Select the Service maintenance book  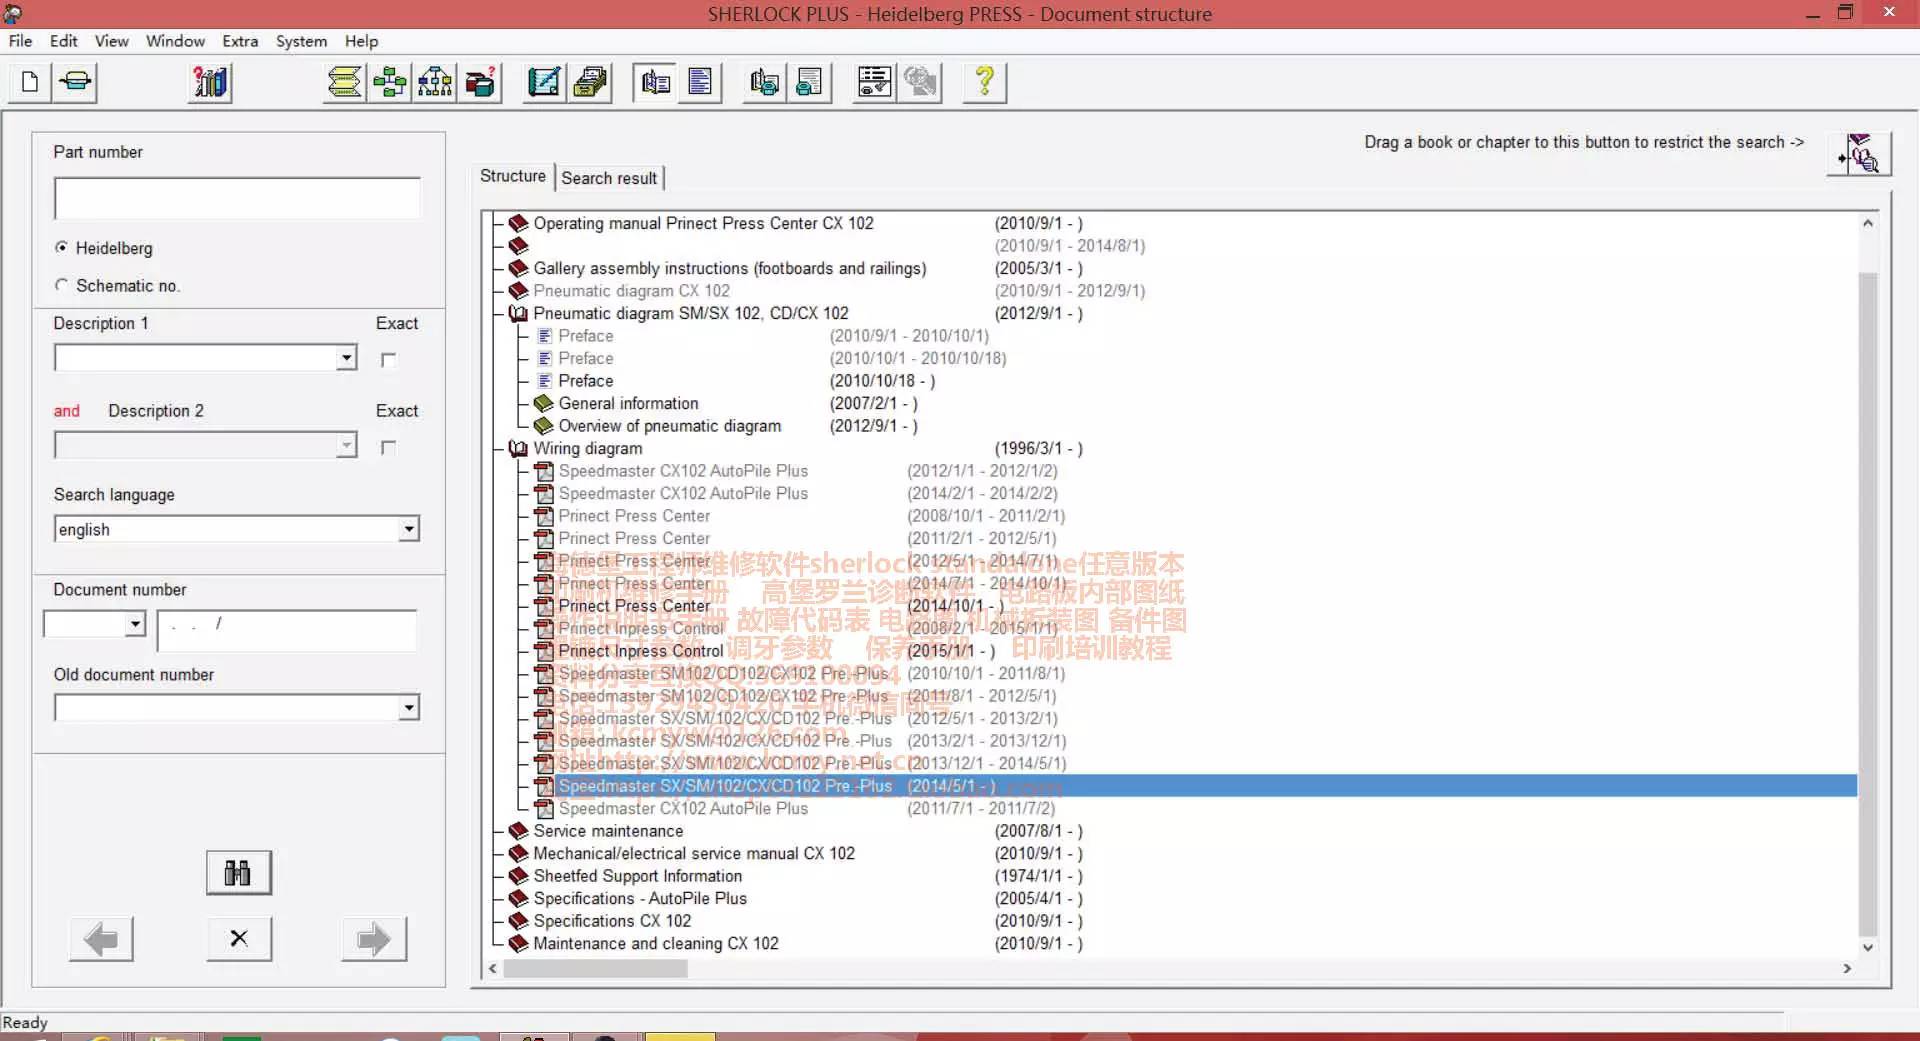tap(608, 831)
